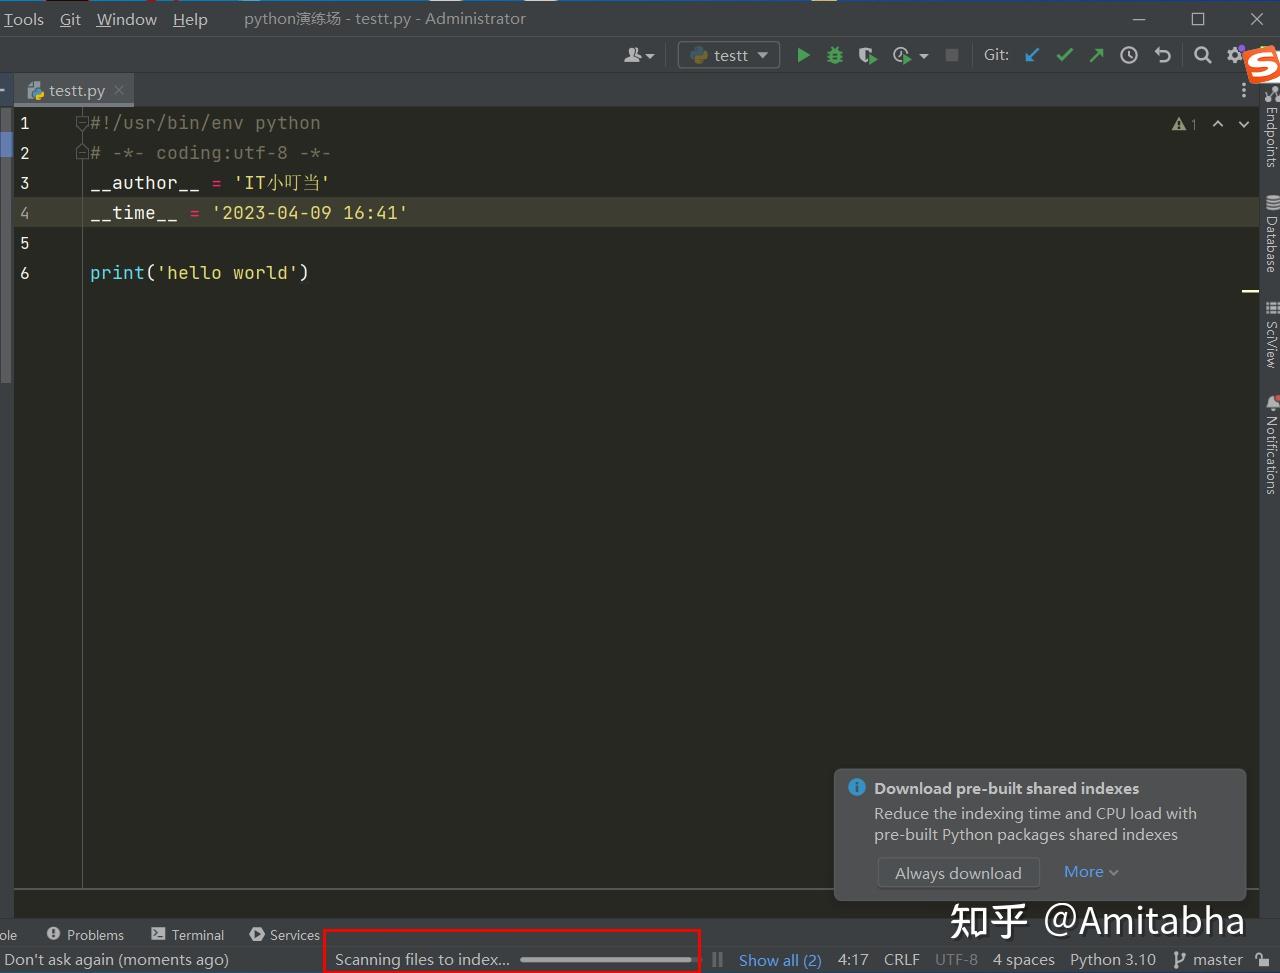
Task: Click the Show all (2) link
Action: tap(779, 959)
